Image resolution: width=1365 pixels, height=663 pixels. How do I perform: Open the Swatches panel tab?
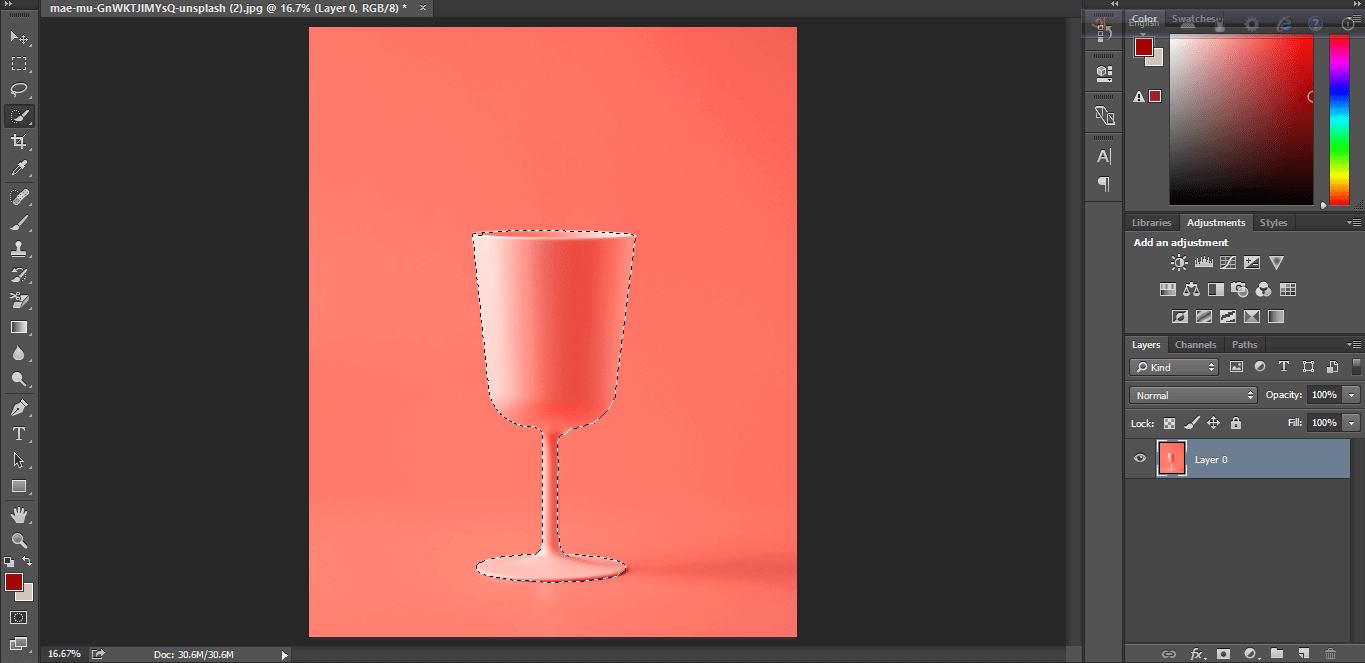click(1196, 18)
